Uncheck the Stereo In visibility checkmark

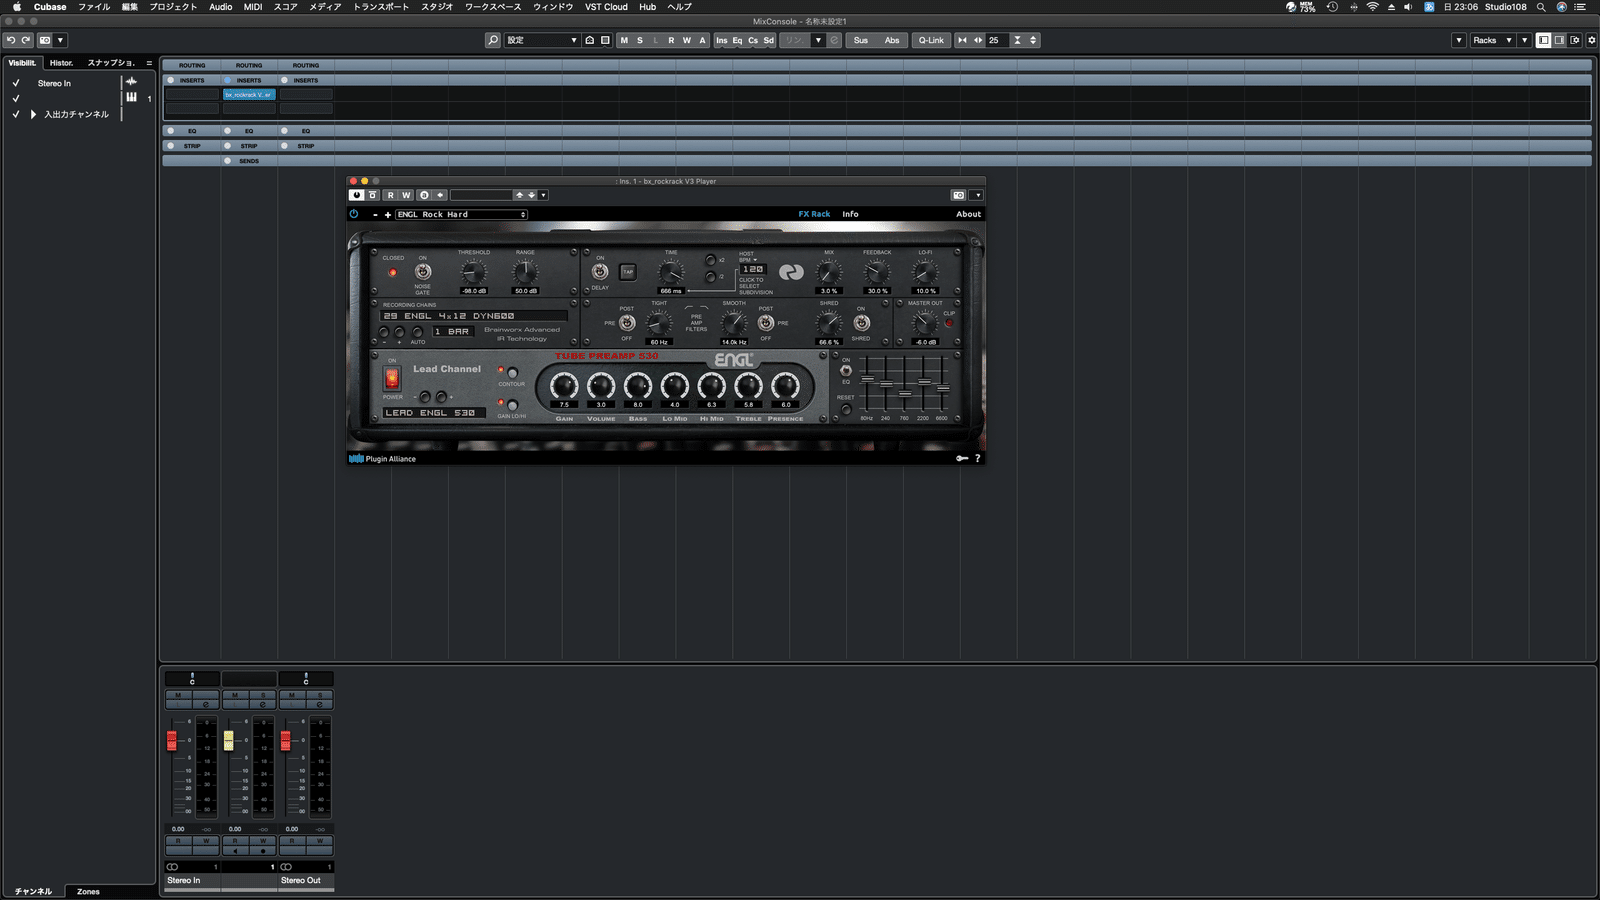(x=16, y=83)
